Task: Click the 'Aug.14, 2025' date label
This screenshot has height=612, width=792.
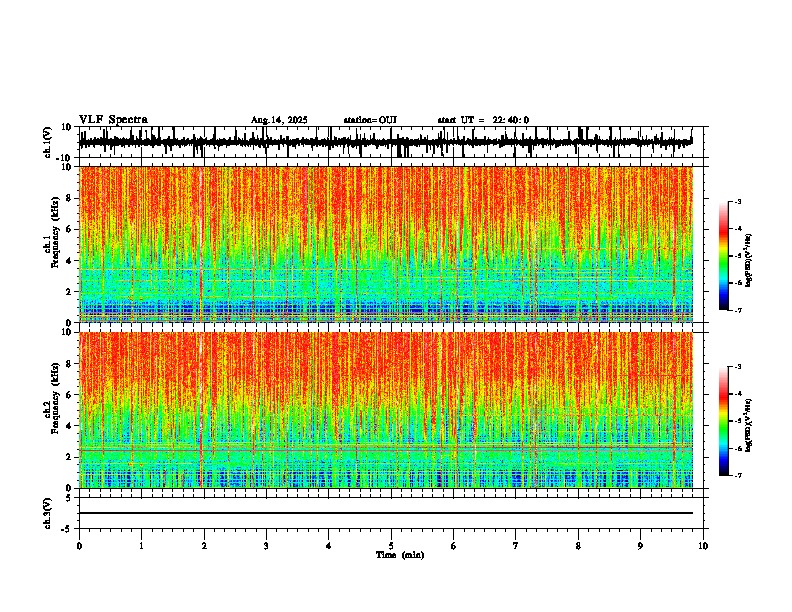Action: pyautogui.click(x=279, y=120)
